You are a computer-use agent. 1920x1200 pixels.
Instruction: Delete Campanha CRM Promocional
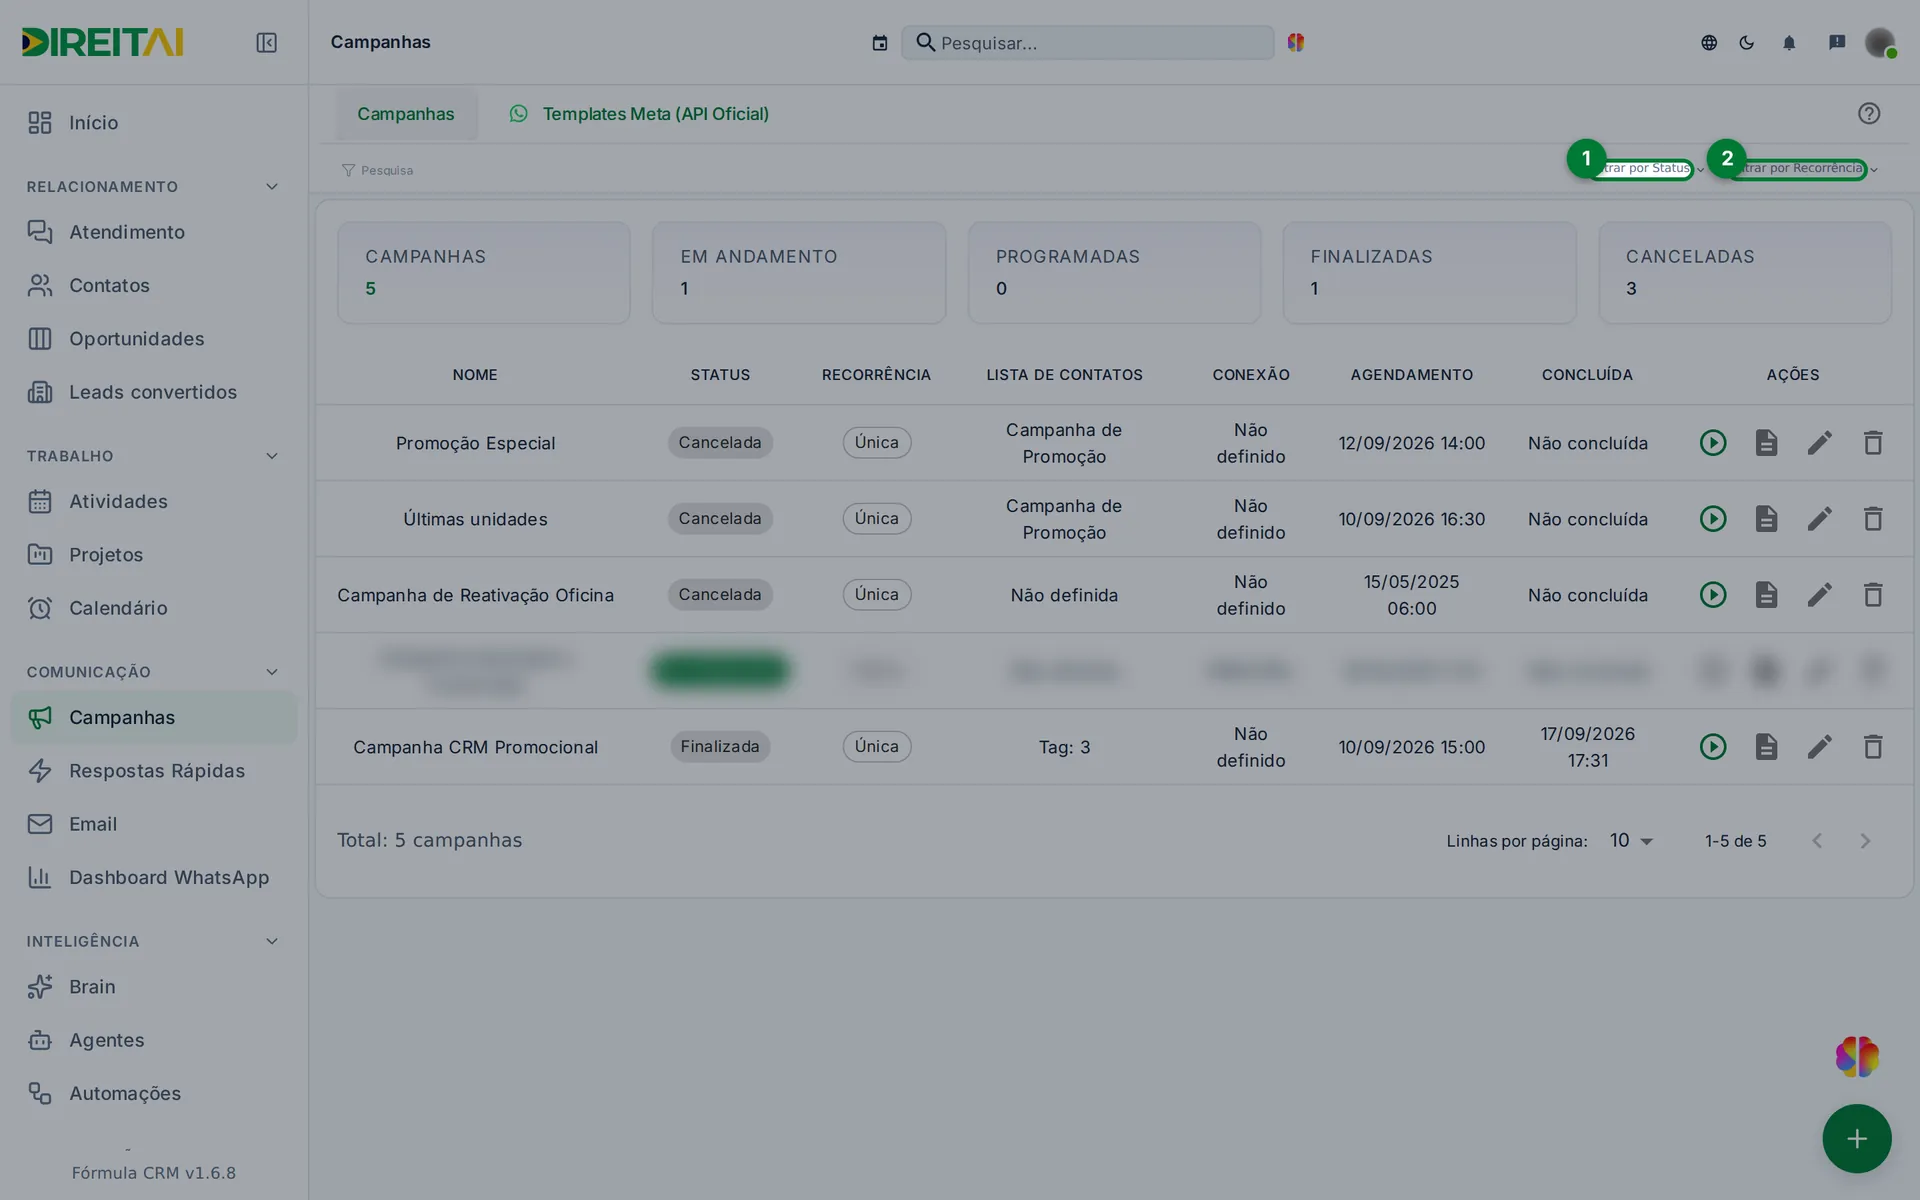[1873, 746]
